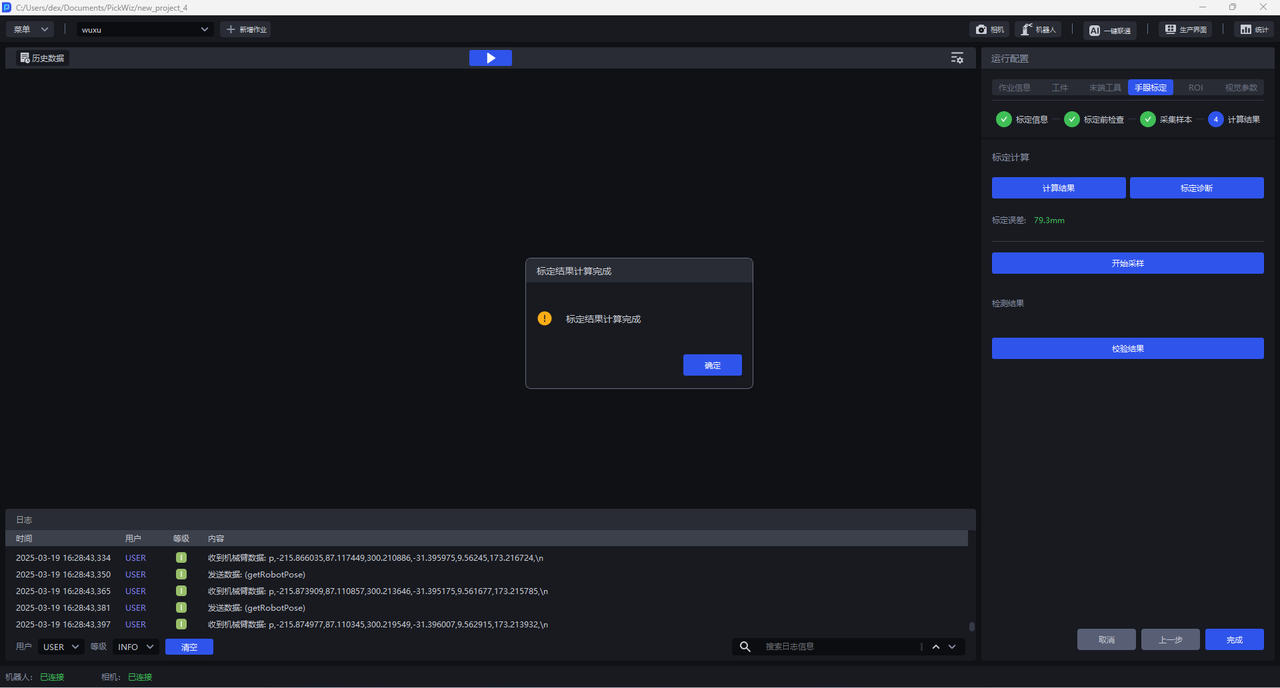Expand the 菜单 menu dropdown
The width and height of the screenshot is (1280, 688).
pos(30,30)
